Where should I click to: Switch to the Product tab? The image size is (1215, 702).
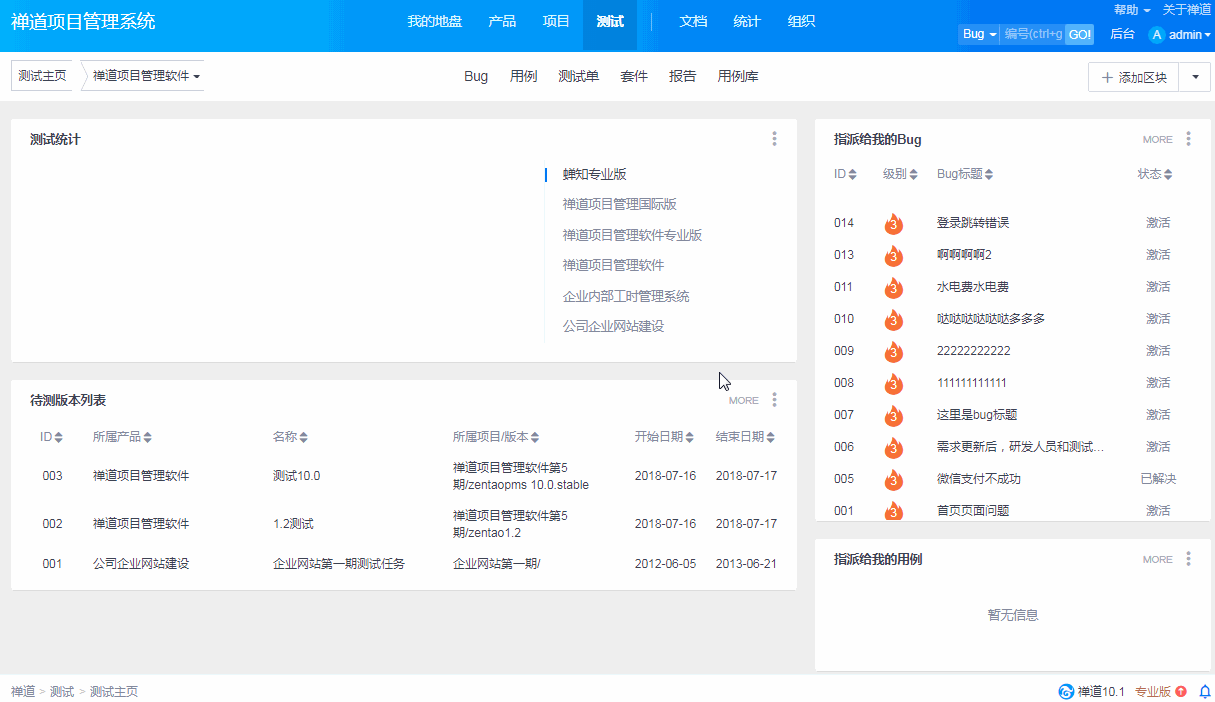click(x=502, y=22)
